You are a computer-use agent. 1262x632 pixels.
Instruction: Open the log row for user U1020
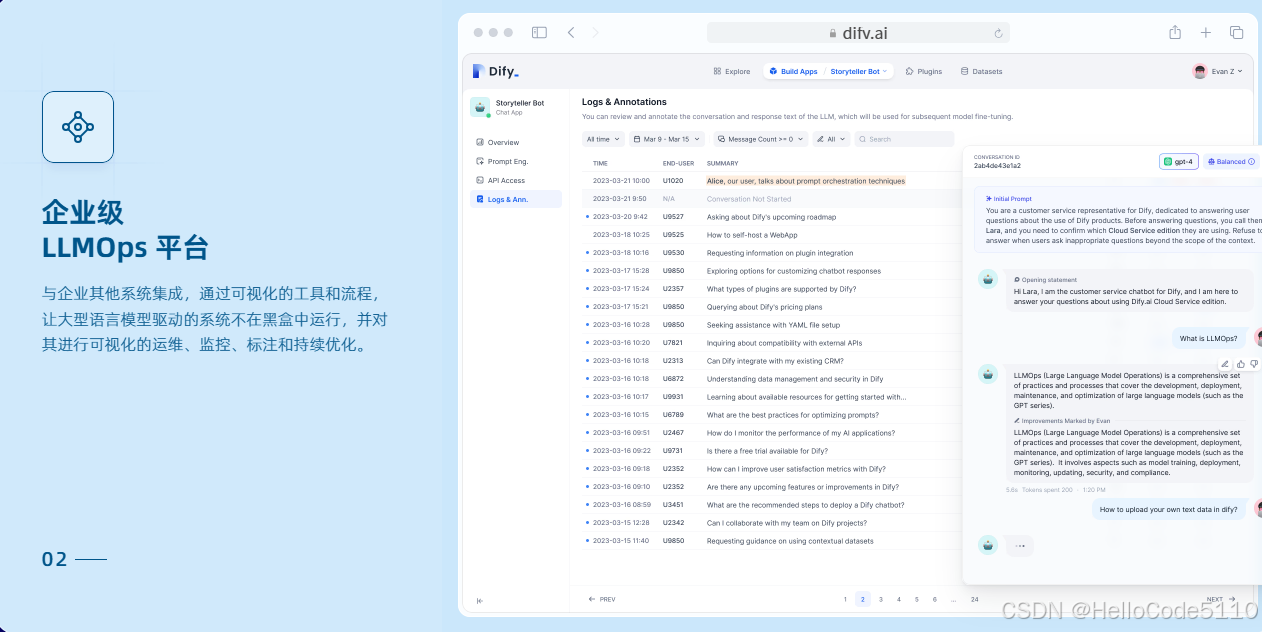tap(772, 181)
